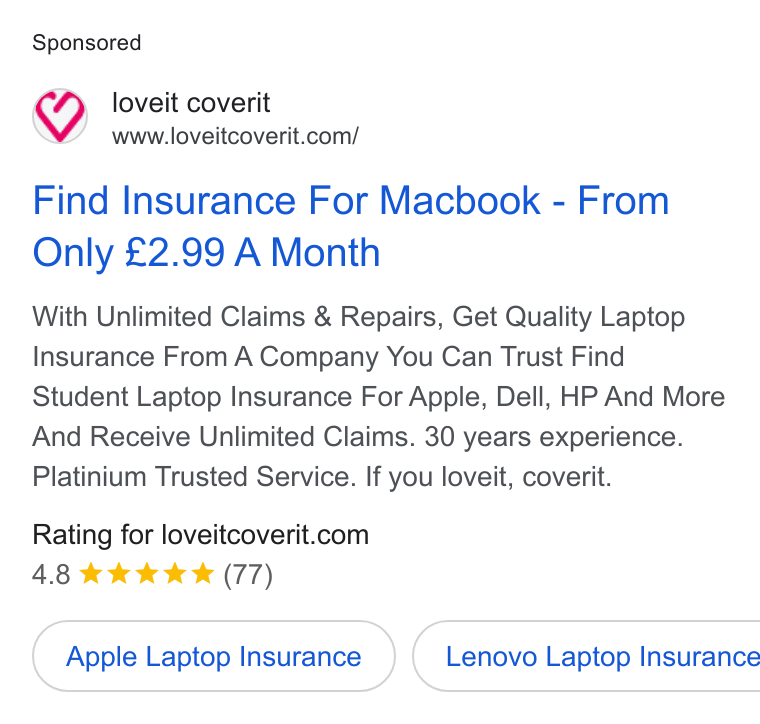Screen dimensions: 760x724
Task: Click the first yellow rating star
Action: 91,574
